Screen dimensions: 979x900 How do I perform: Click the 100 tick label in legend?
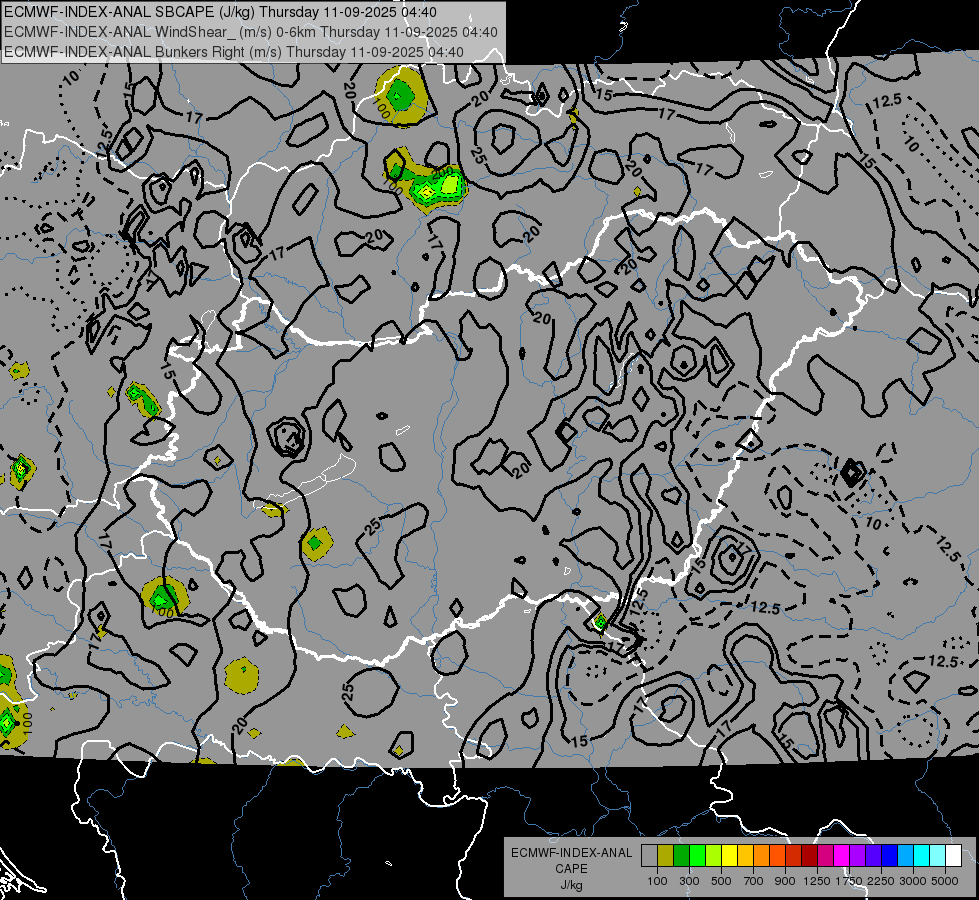point(657,881)
